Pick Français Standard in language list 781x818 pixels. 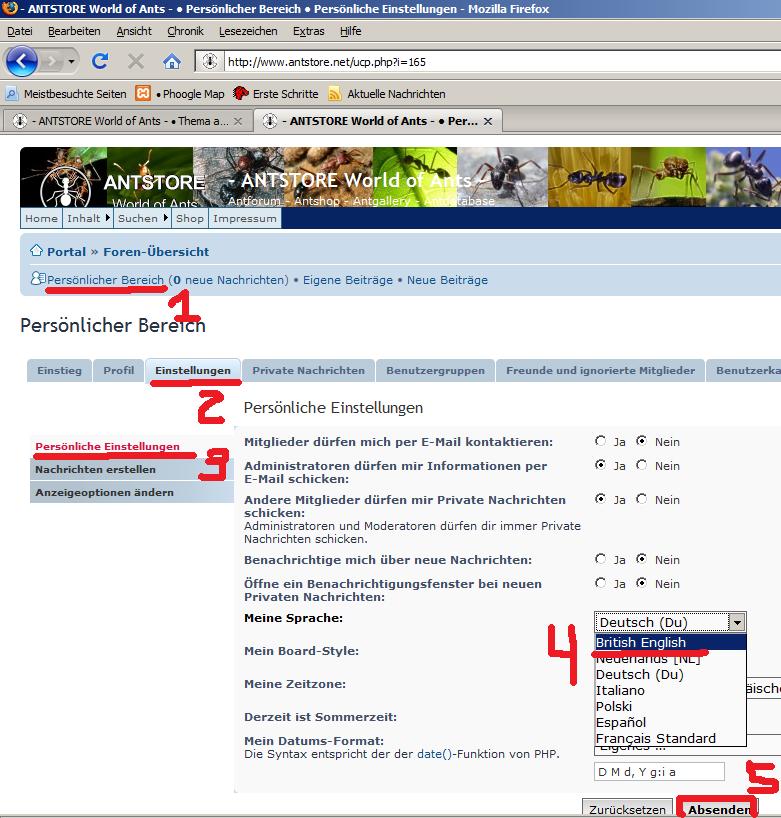[657, 738]
